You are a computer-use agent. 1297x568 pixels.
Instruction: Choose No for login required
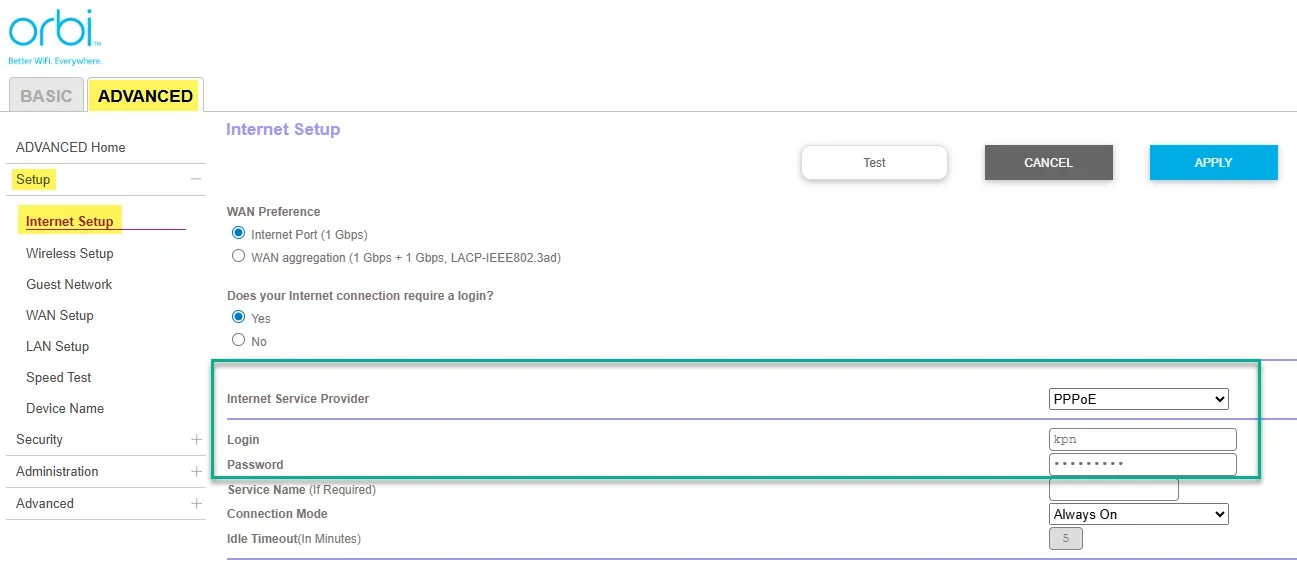238,340
